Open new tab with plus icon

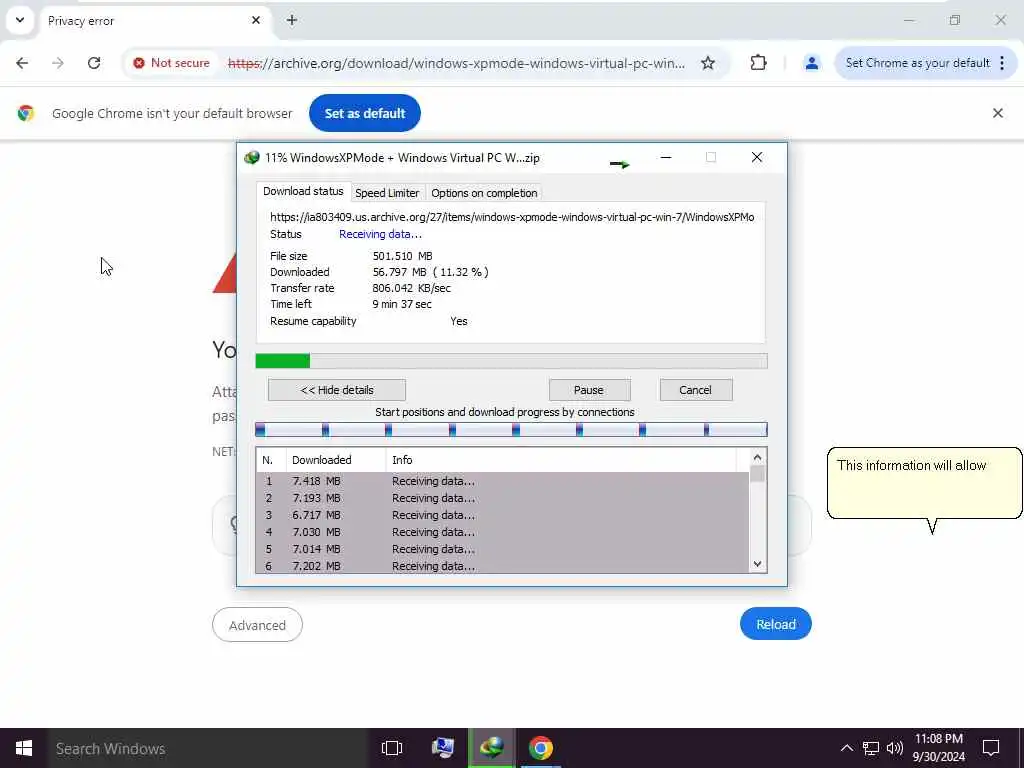tap(292, 21)
